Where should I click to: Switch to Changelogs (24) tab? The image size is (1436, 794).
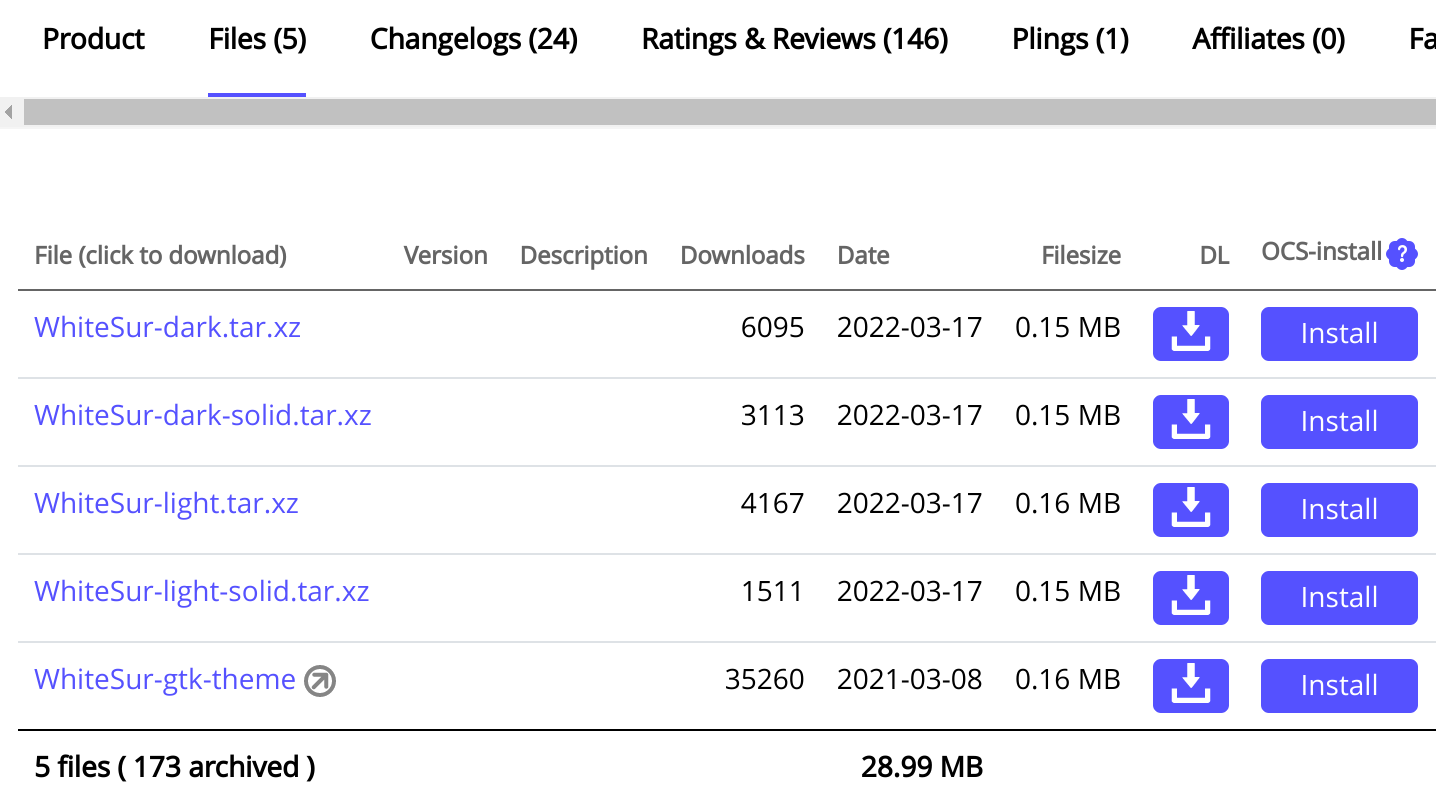coord(474,39)
